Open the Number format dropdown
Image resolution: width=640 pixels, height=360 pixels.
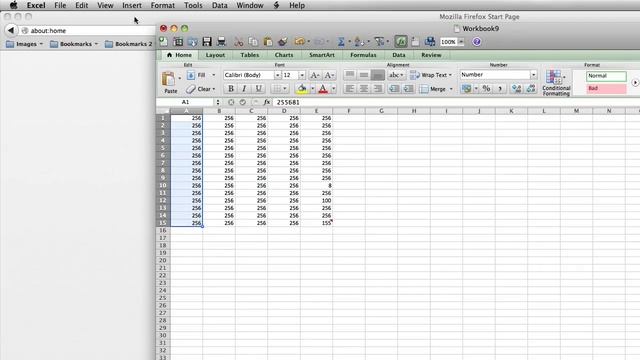[533, 75]
